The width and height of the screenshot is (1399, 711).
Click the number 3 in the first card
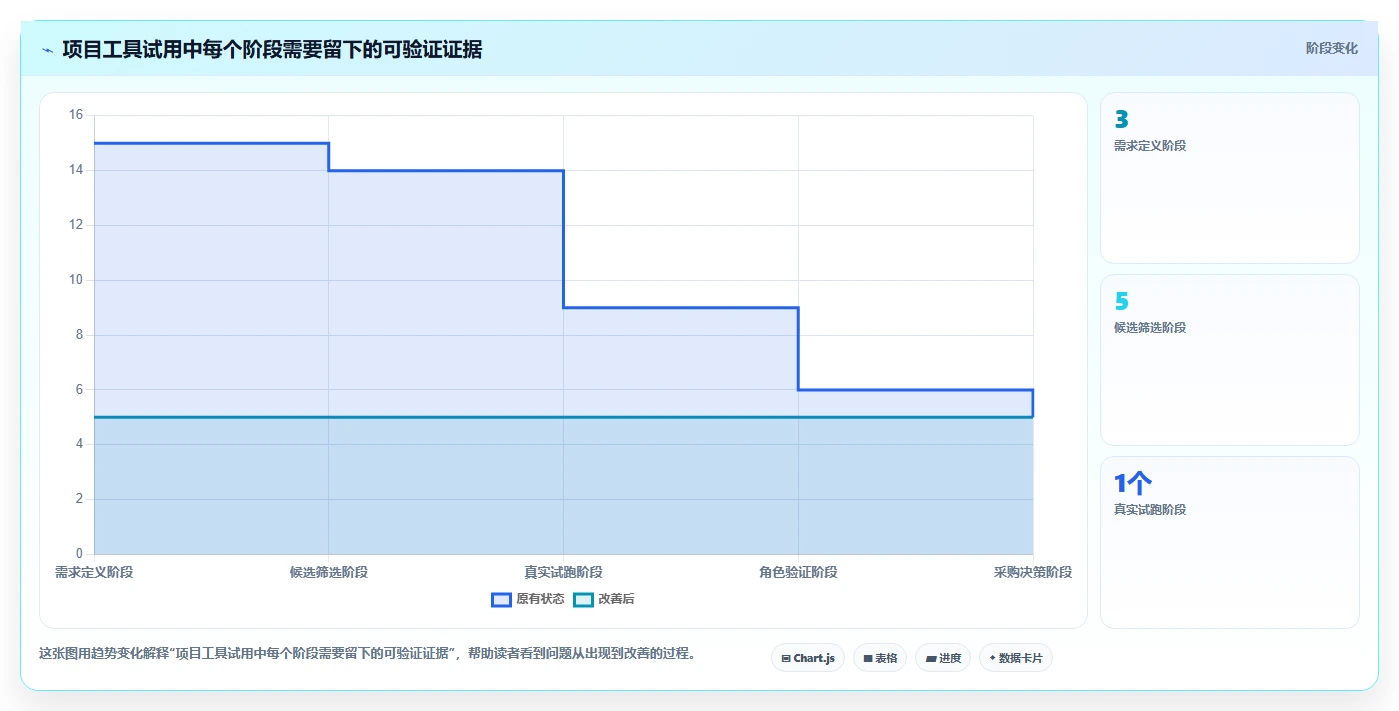1121,119
